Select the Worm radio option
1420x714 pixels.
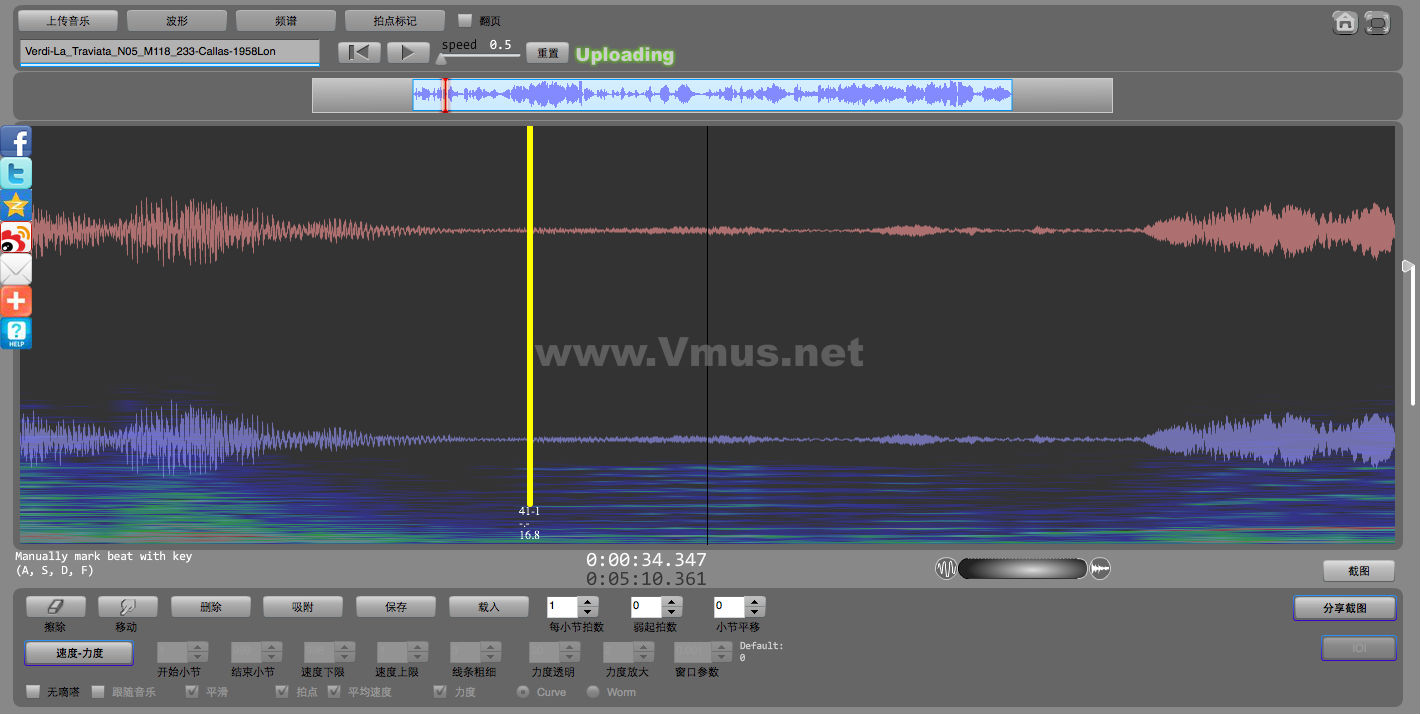tap(593, 691)
